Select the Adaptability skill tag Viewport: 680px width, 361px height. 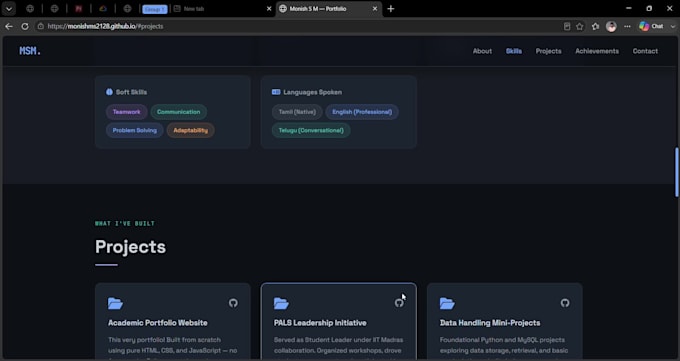tap(190, 130)
